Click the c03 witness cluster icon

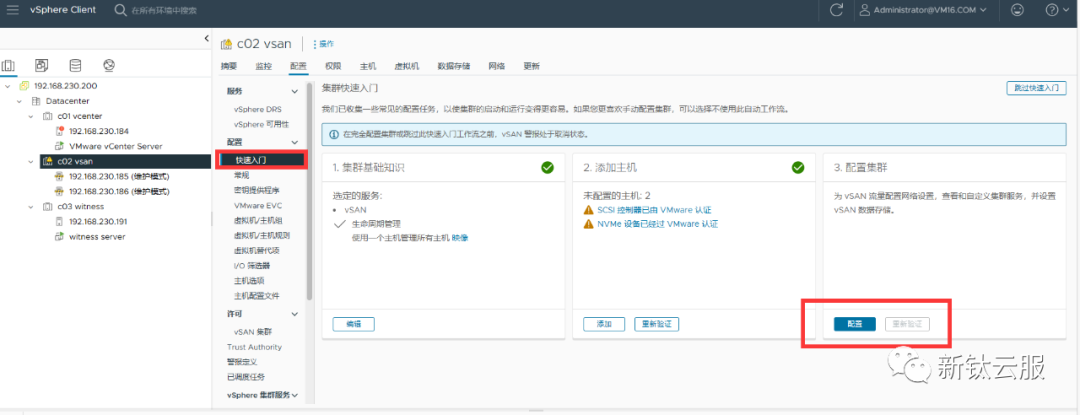(x=48, y=206)
